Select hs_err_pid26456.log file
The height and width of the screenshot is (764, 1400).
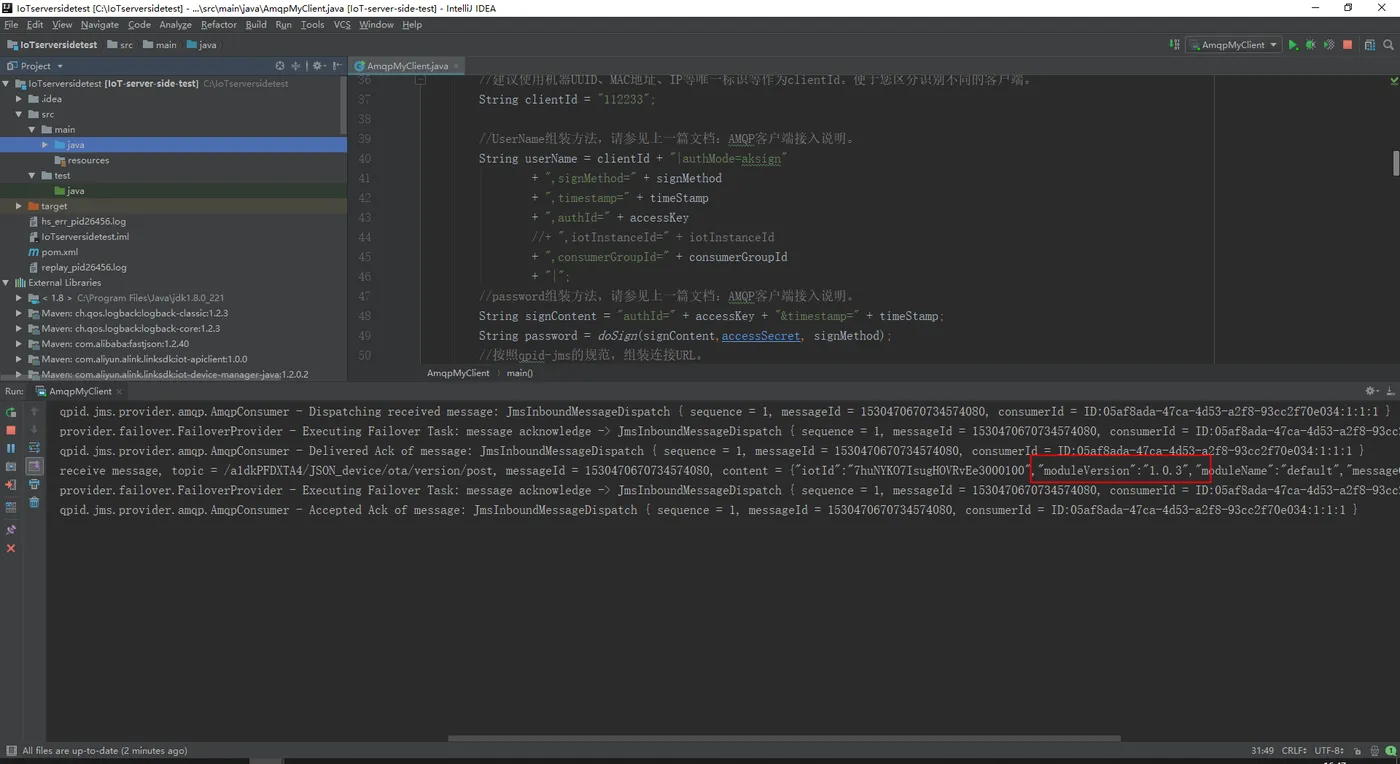point(83,222)
